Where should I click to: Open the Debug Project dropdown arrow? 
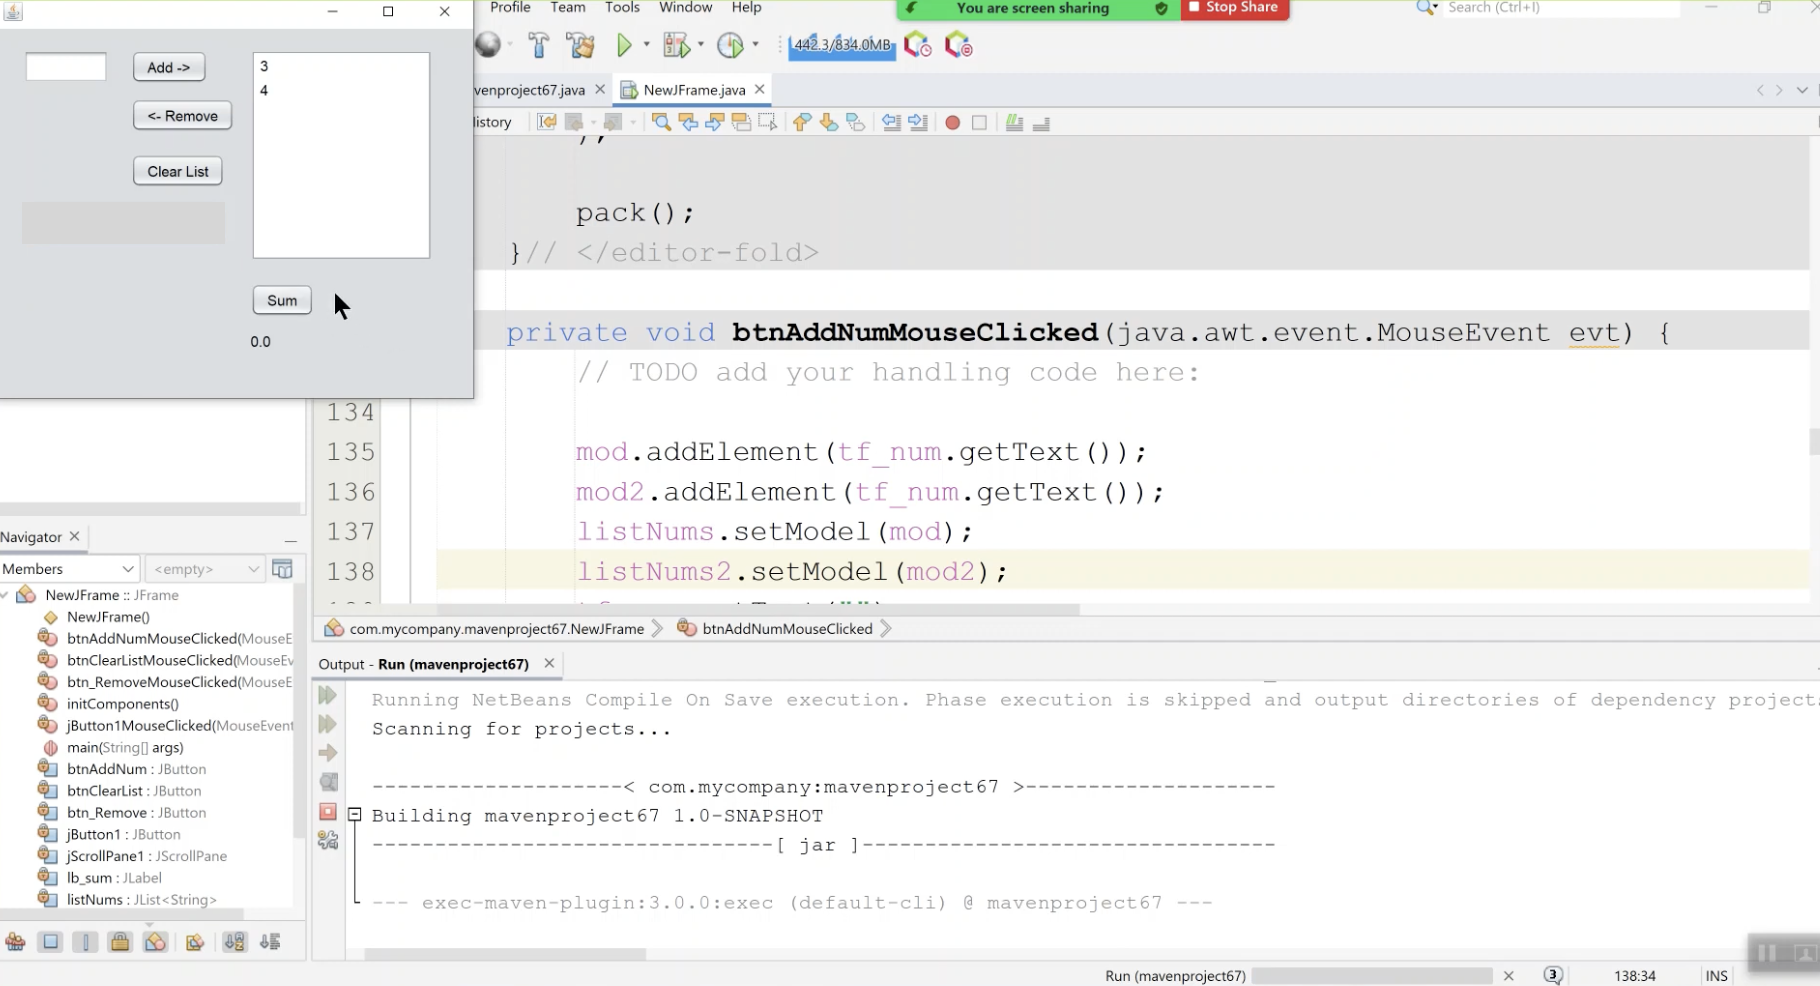700,45
